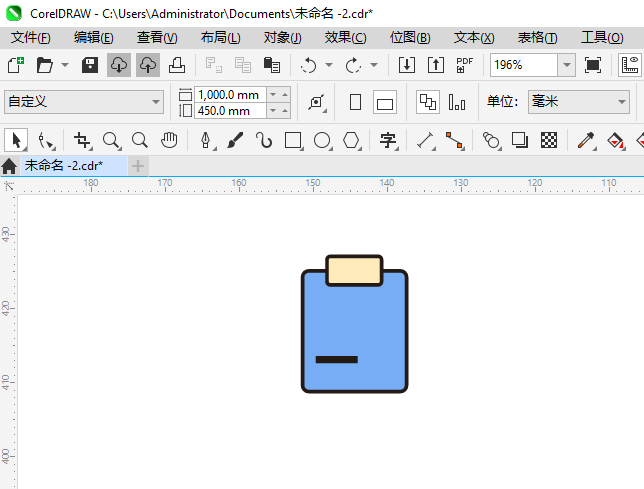
Task: Toggle the current-page layout icon
Action: pyautogui.click(x=457, y=102)
